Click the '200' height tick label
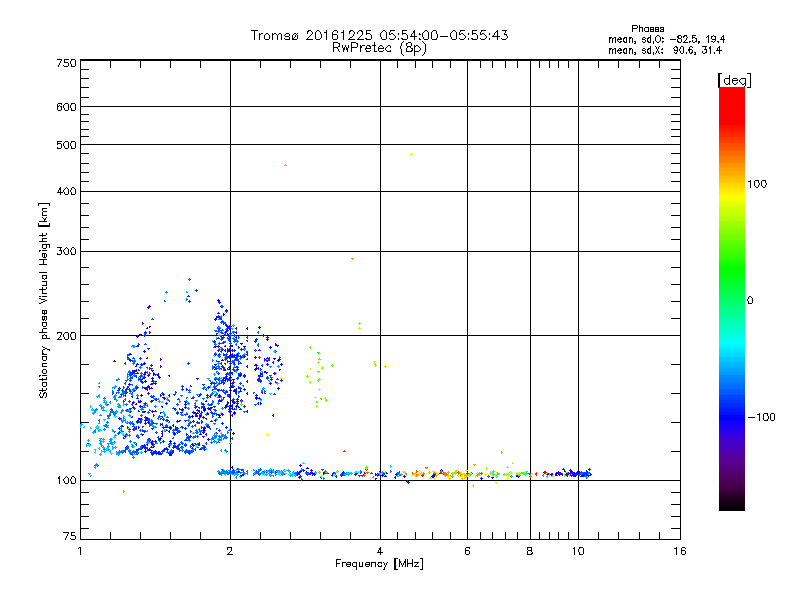The image size is (800, 600). [x=66, y=336]
